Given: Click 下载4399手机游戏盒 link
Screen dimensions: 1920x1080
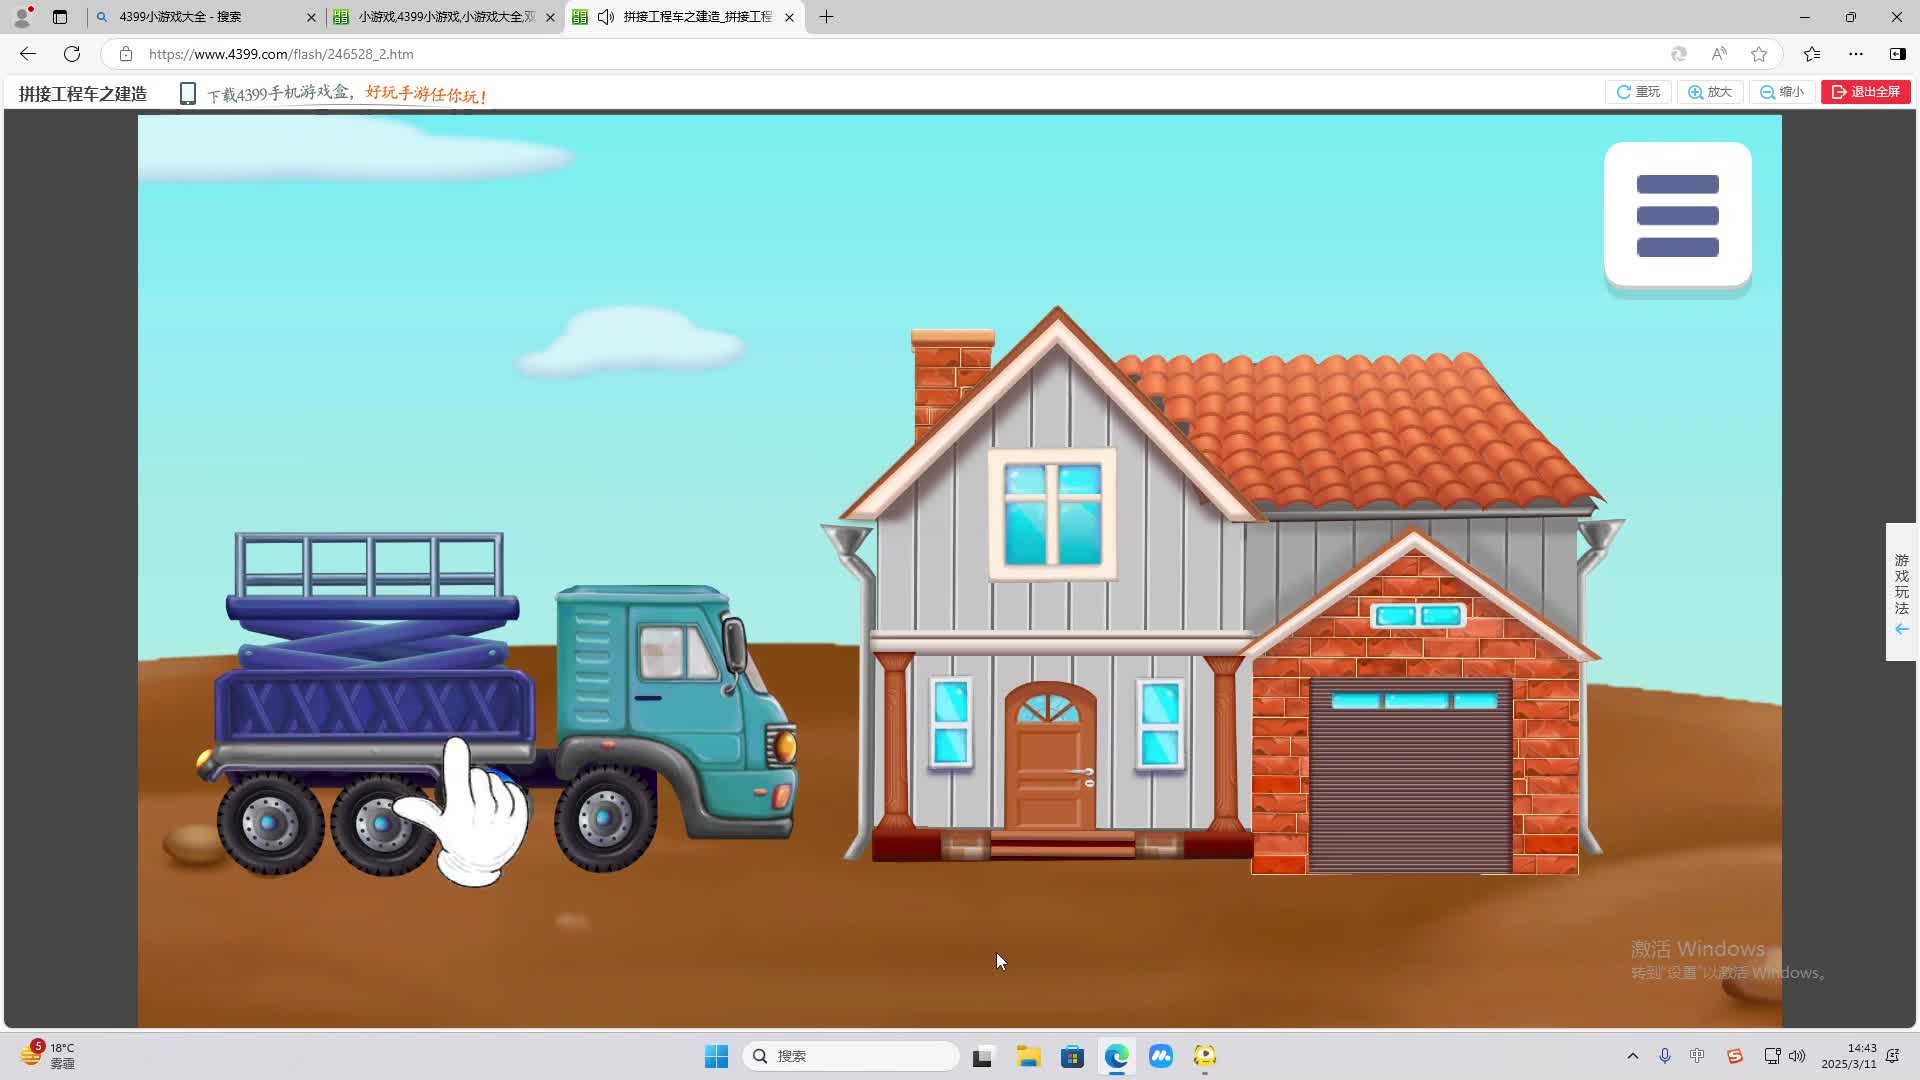Looking at the screenshot, I should click(280, 94).
